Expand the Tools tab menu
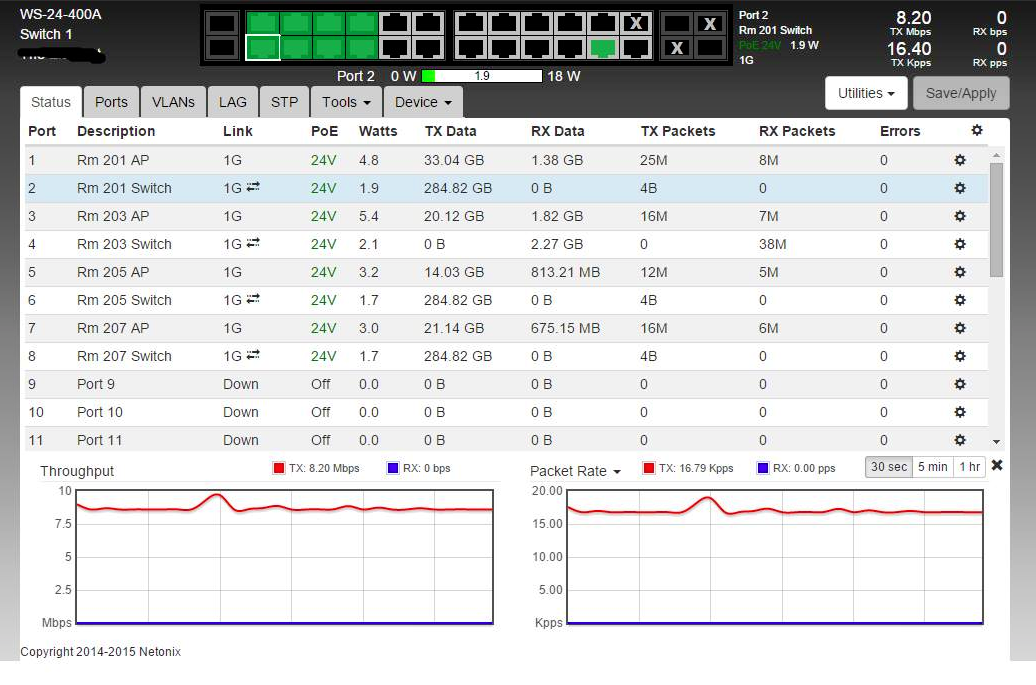The width and height of the screenshot is (1036, 685). 346,102
